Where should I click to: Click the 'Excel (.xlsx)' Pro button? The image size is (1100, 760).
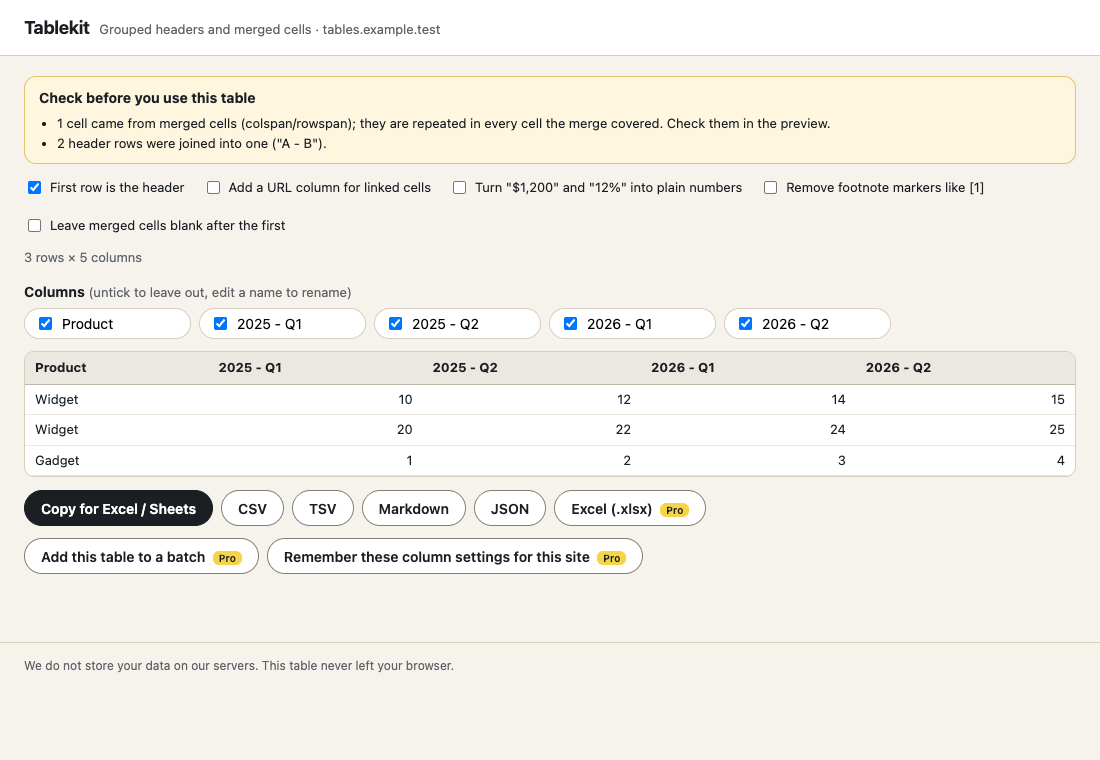630,508
